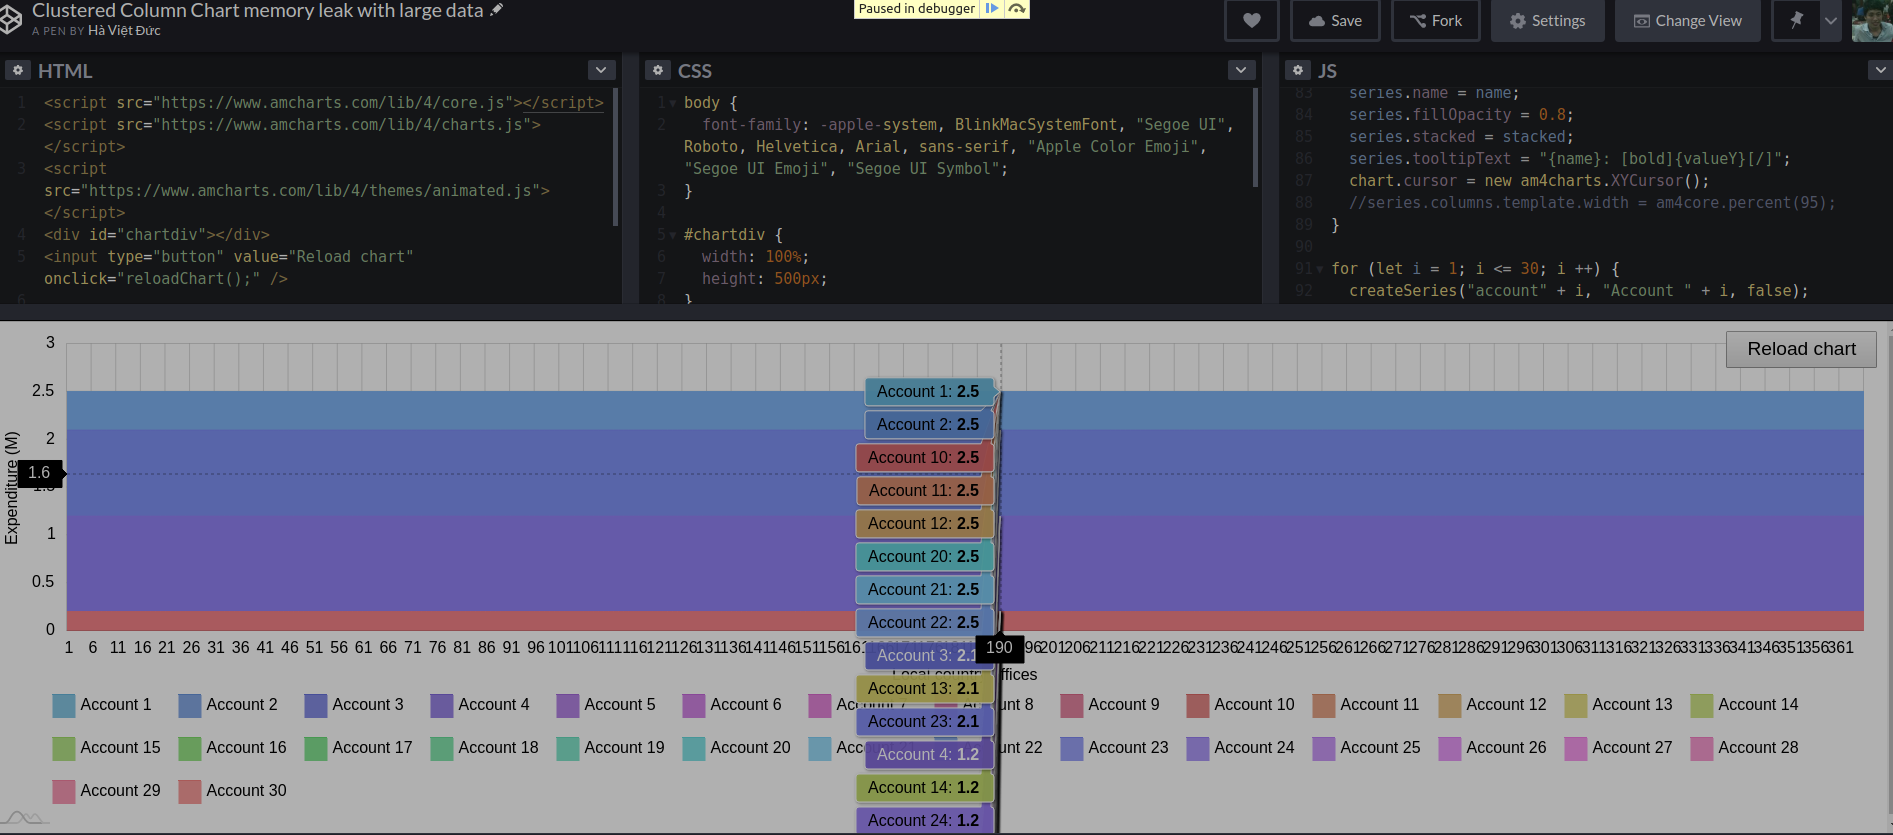
Task: Step over next function call in debugger
Action: pyautogui.click(x=1016, y=9)
